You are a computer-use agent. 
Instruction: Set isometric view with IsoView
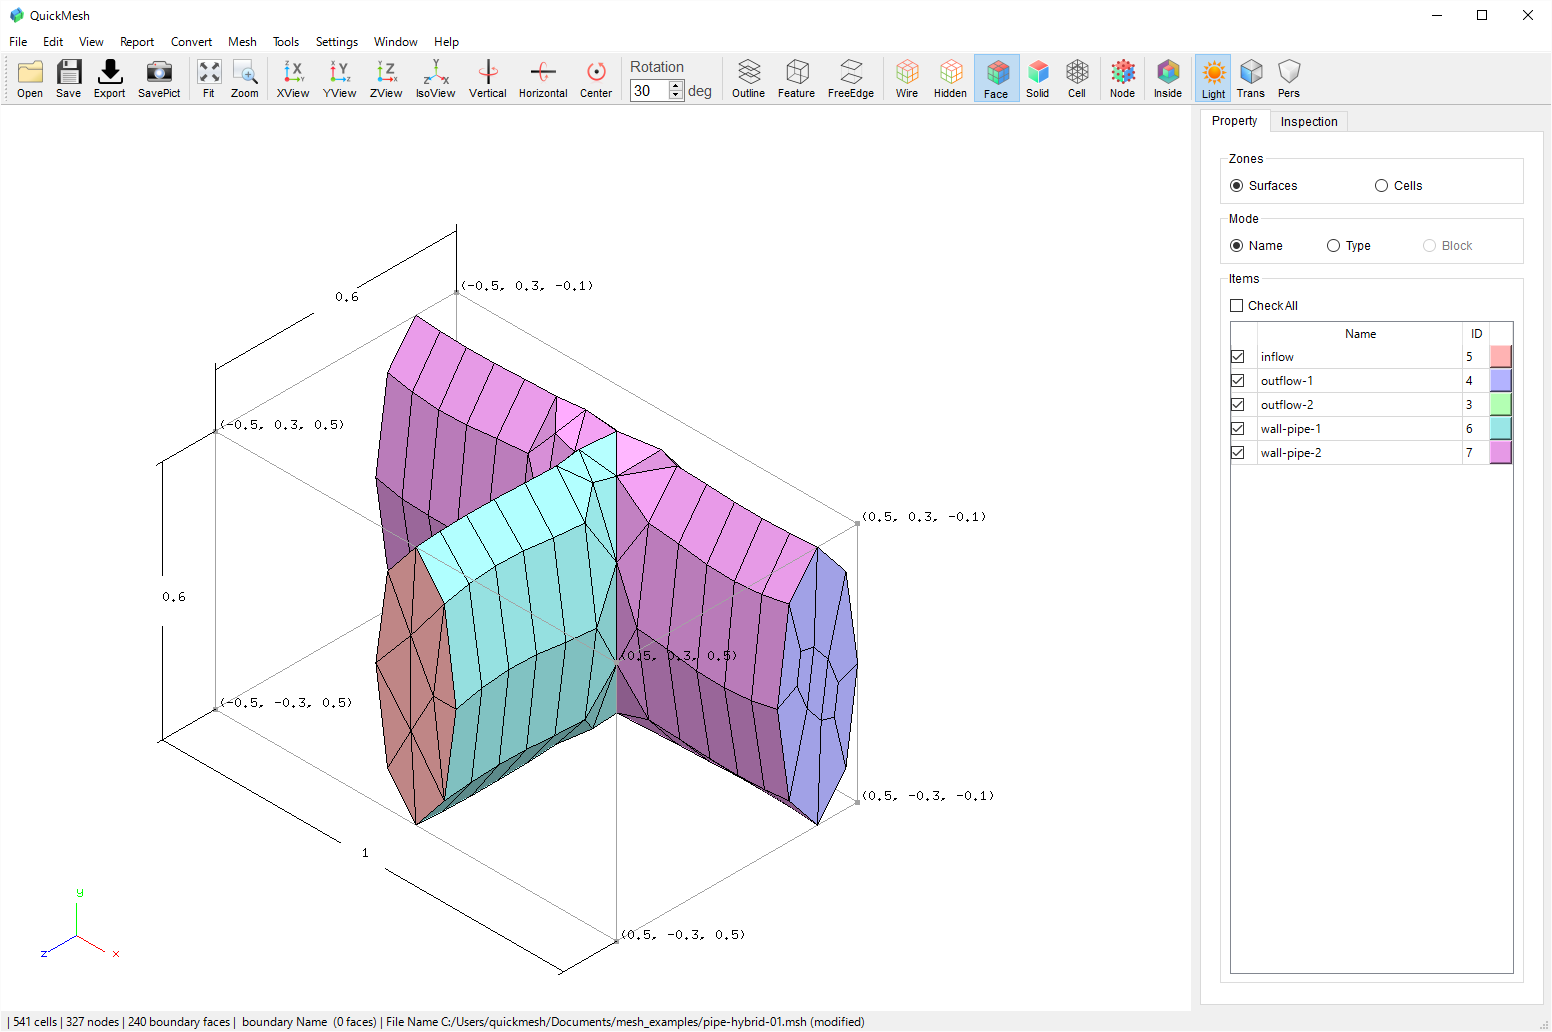[x=436, y=79]
